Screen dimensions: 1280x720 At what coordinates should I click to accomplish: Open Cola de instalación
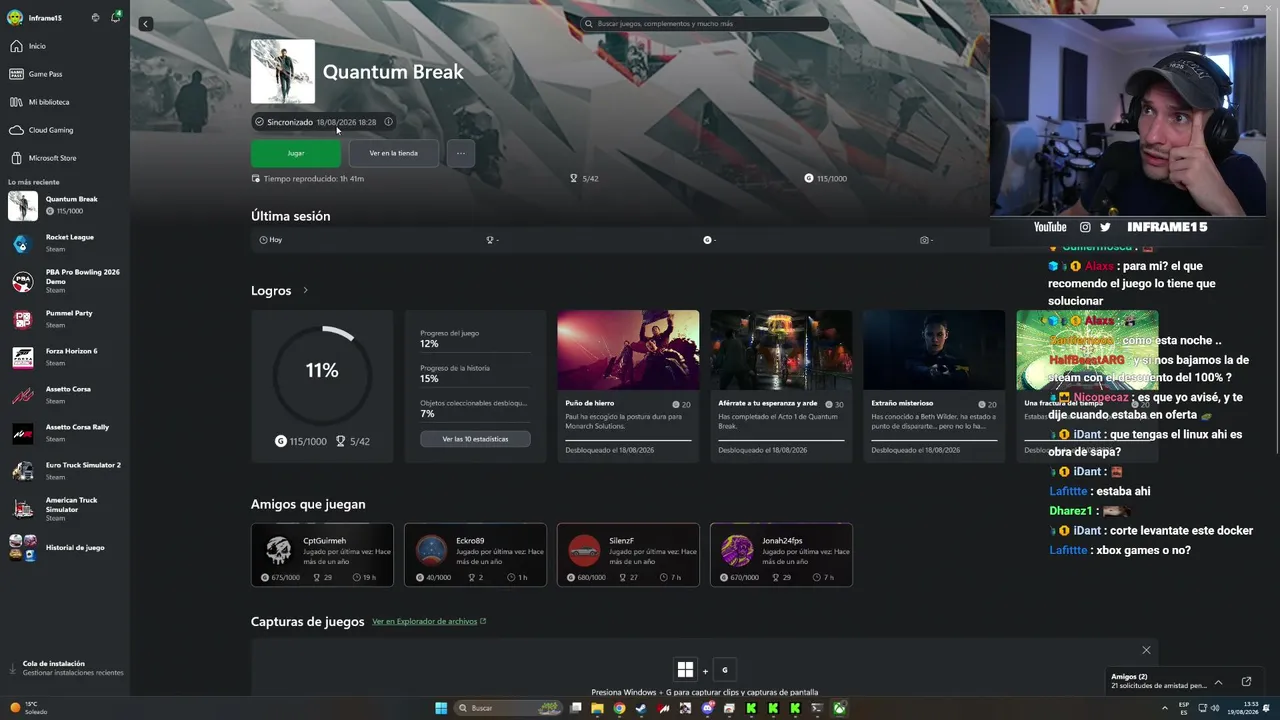pyautogui.click(x=65, y=668)
